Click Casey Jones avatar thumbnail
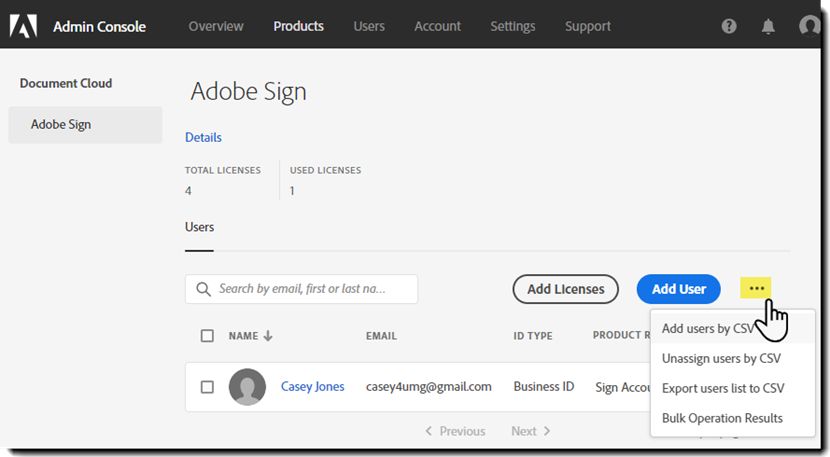The image size is (830, 457). click(247, 387)
